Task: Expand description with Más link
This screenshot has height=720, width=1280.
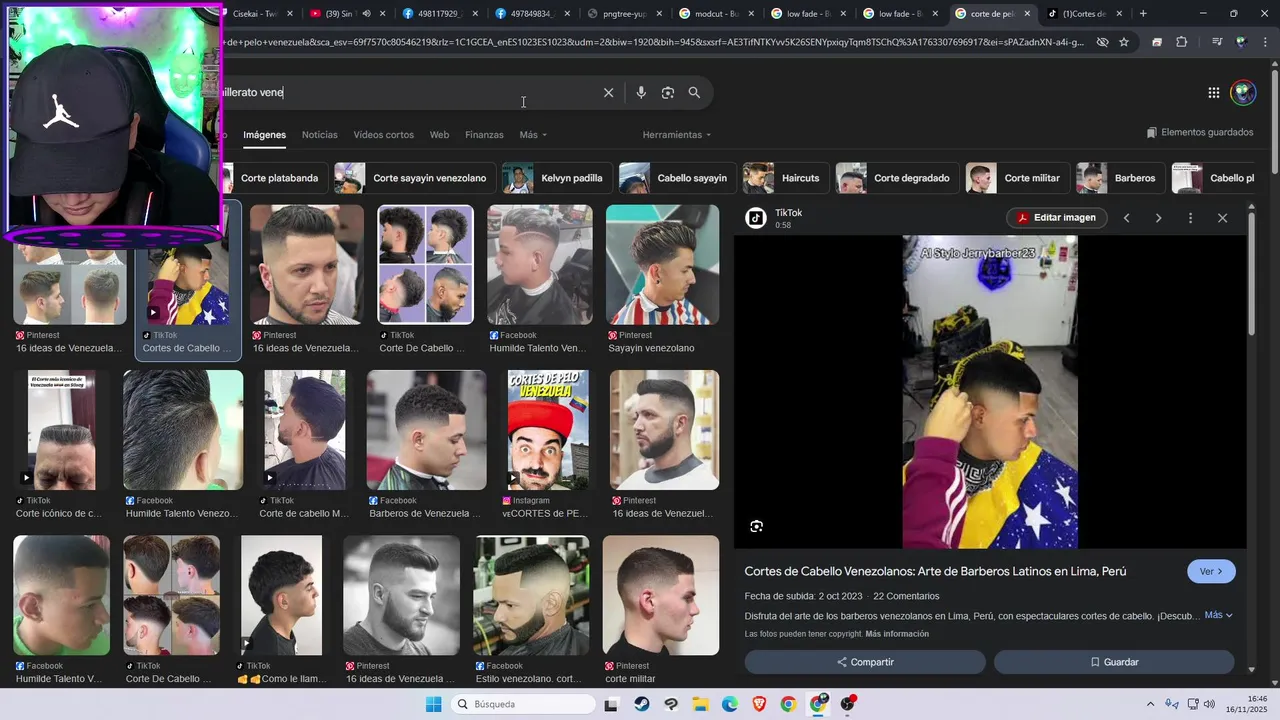Action: [x=1218, y=615]
